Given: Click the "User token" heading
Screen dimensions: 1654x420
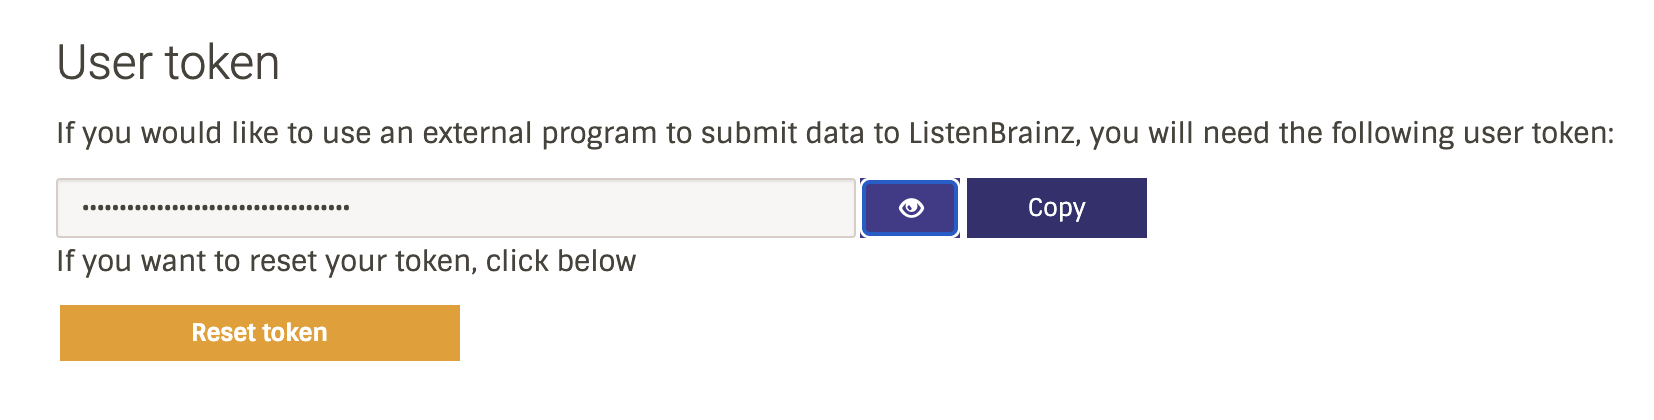Looking at the screenshot, I should 168,63.
